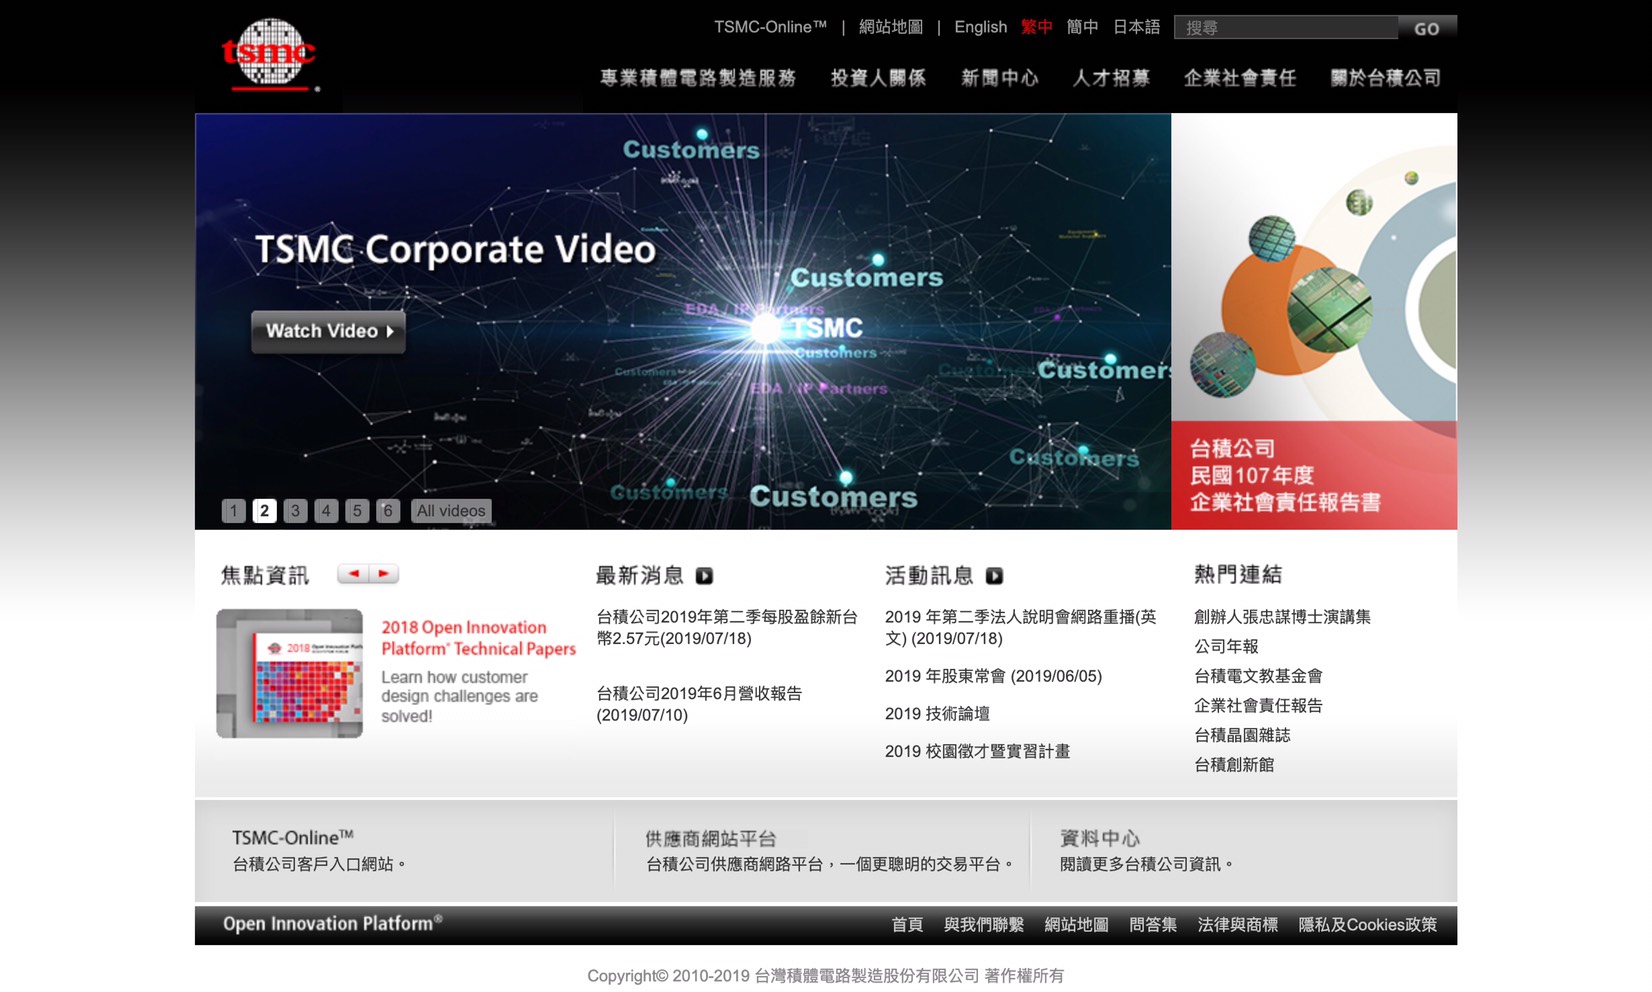
Task: Open 法律與商標 in the footer
Action: [x=1238, y=925]
